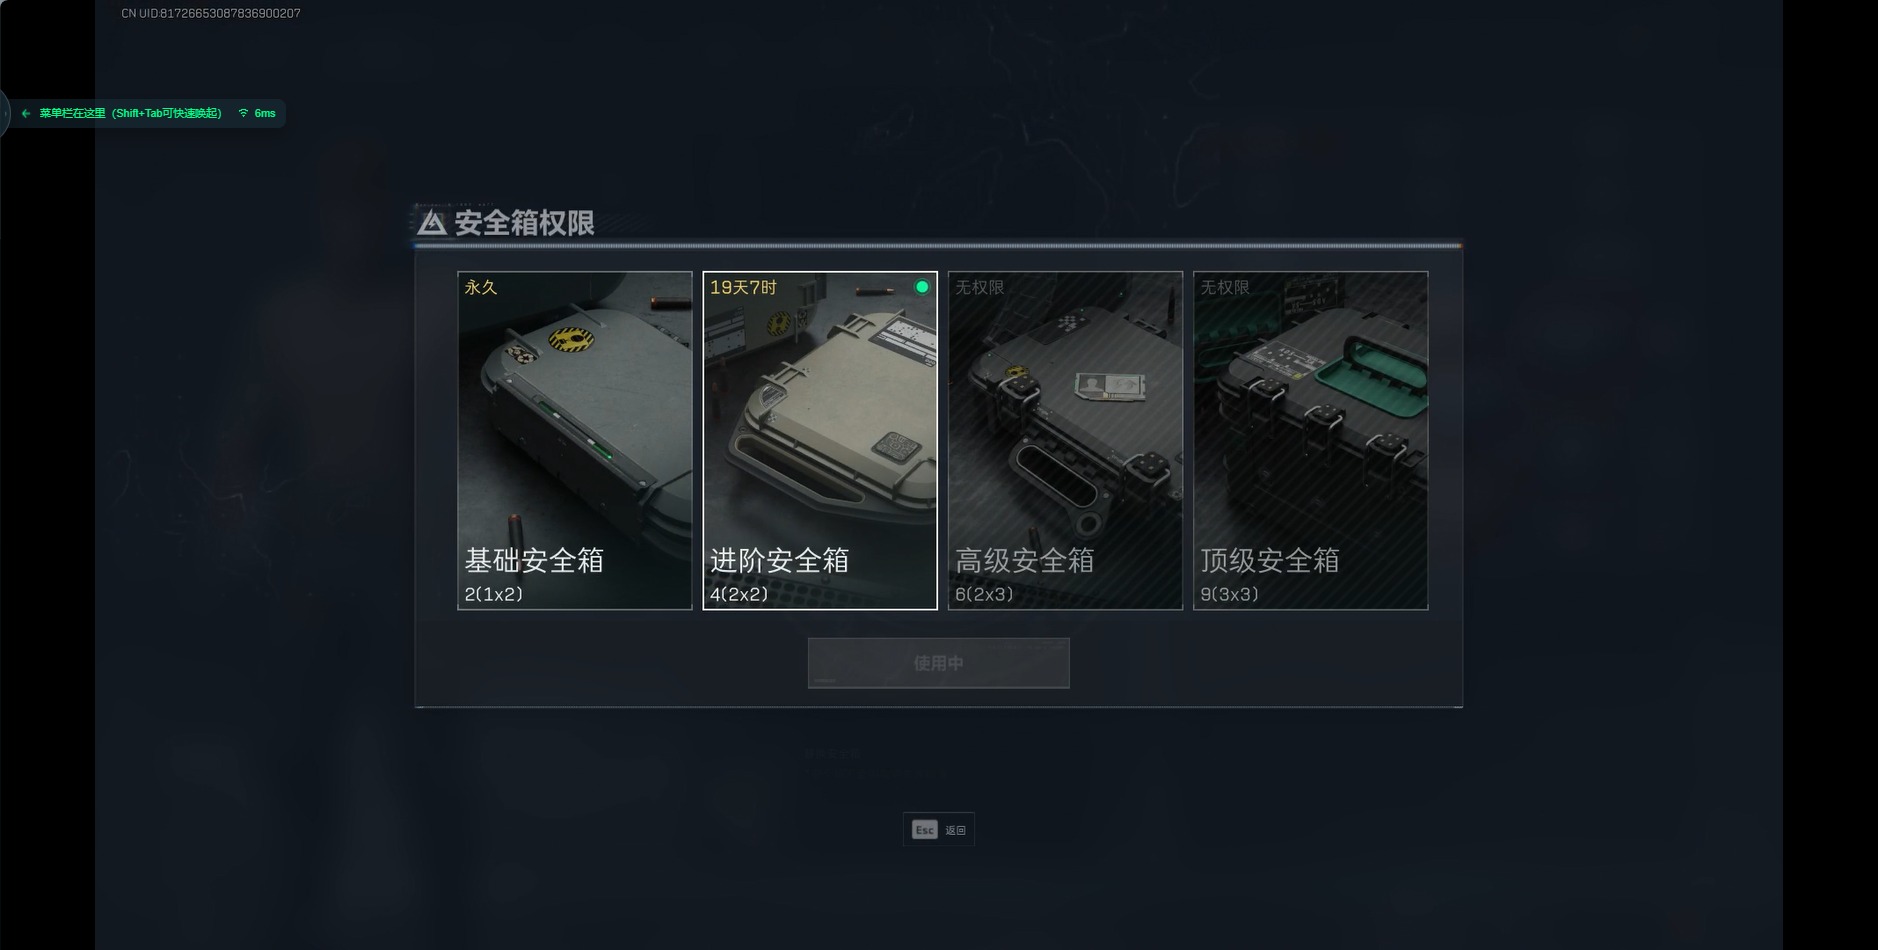
Task: Click the 无权限 label on 顶级安全箱
Action: 1225,287
